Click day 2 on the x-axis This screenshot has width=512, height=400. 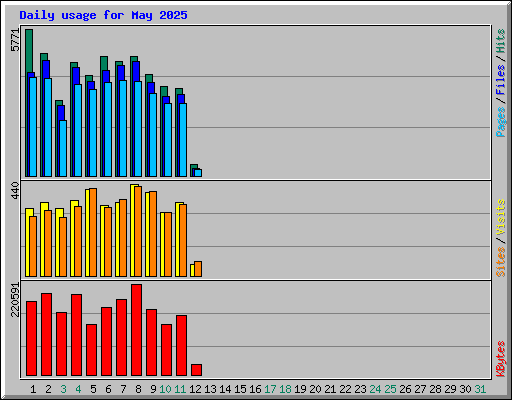[x=48, y=389]
